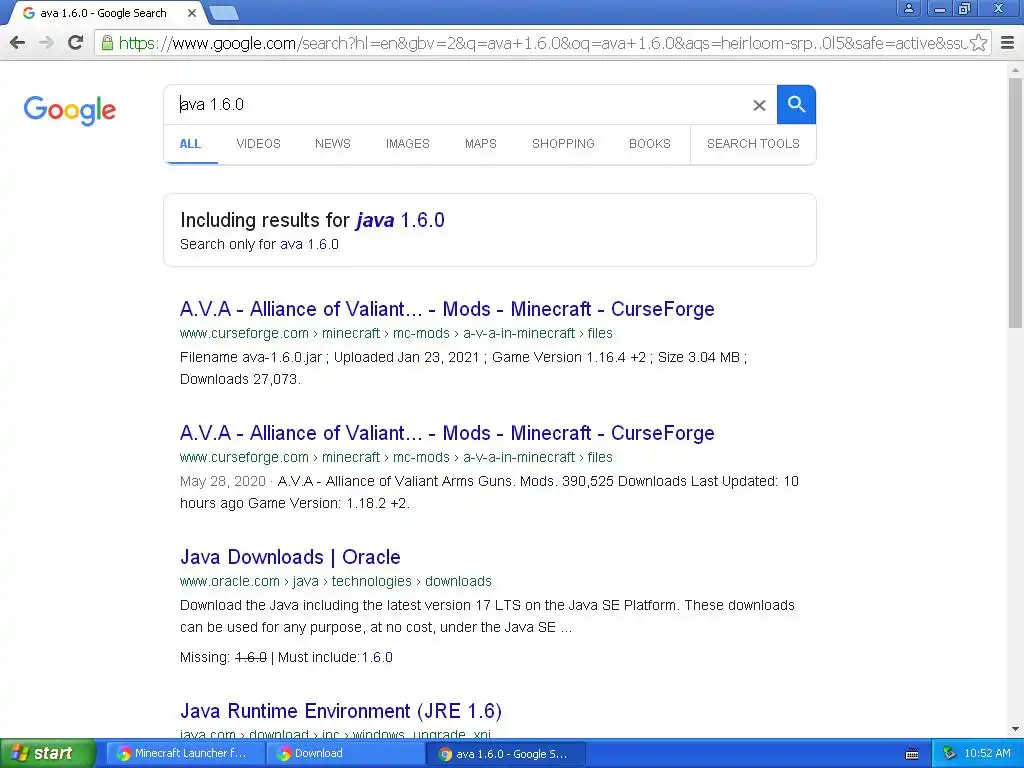Click the 10:52 AM taskbar clock
Image resolution: width=1024 pixels, height=768 pixels.
point(987,754)
